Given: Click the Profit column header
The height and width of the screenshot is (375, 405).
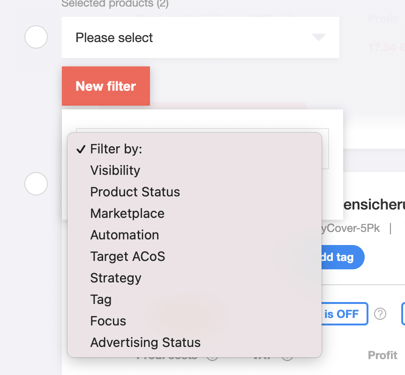Looking at the screenshot, I should (x=382, y=355).
